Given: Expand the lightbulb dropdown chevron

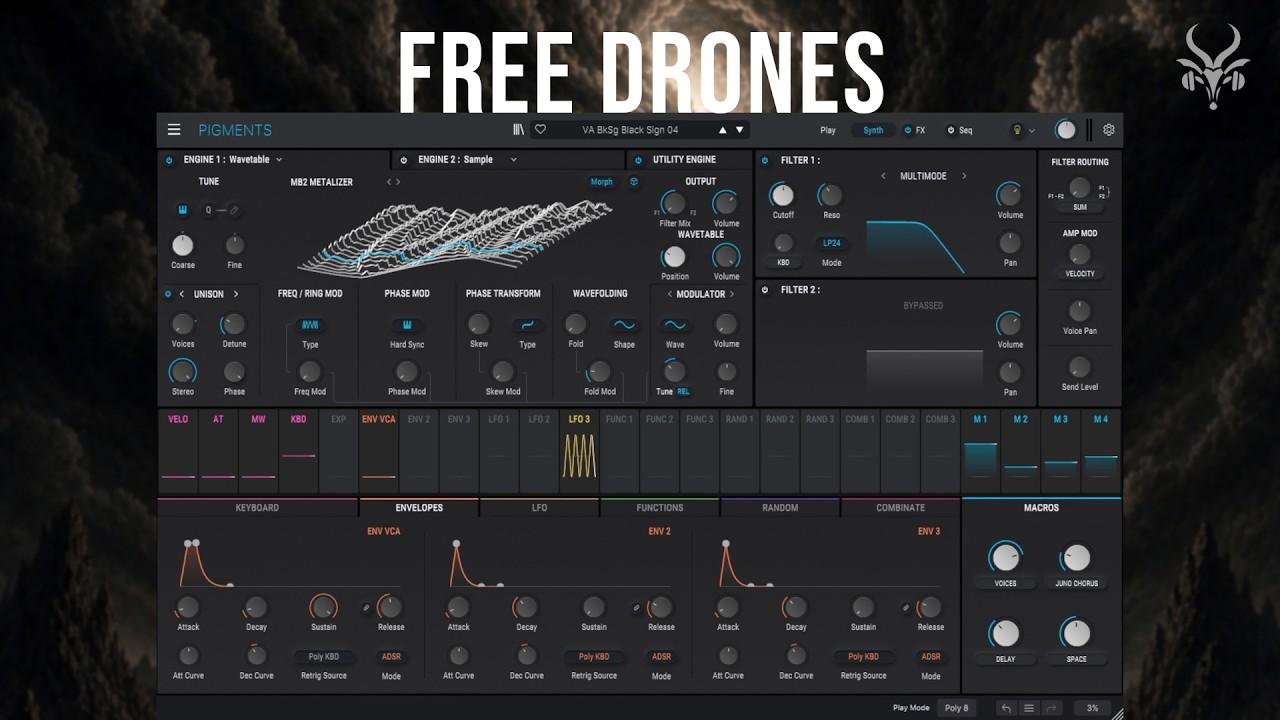Looking at the screenshot, I should (x=1032, y=131).
